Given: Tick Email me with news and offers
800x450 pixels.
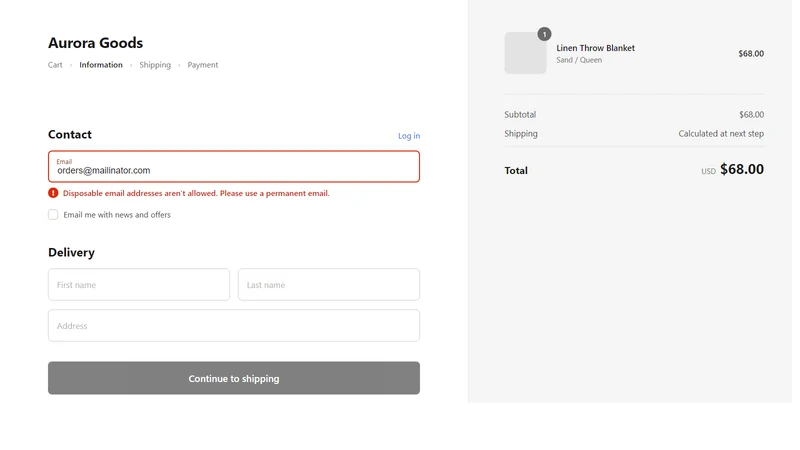Looking at the screenshot, I should point(53,215).
